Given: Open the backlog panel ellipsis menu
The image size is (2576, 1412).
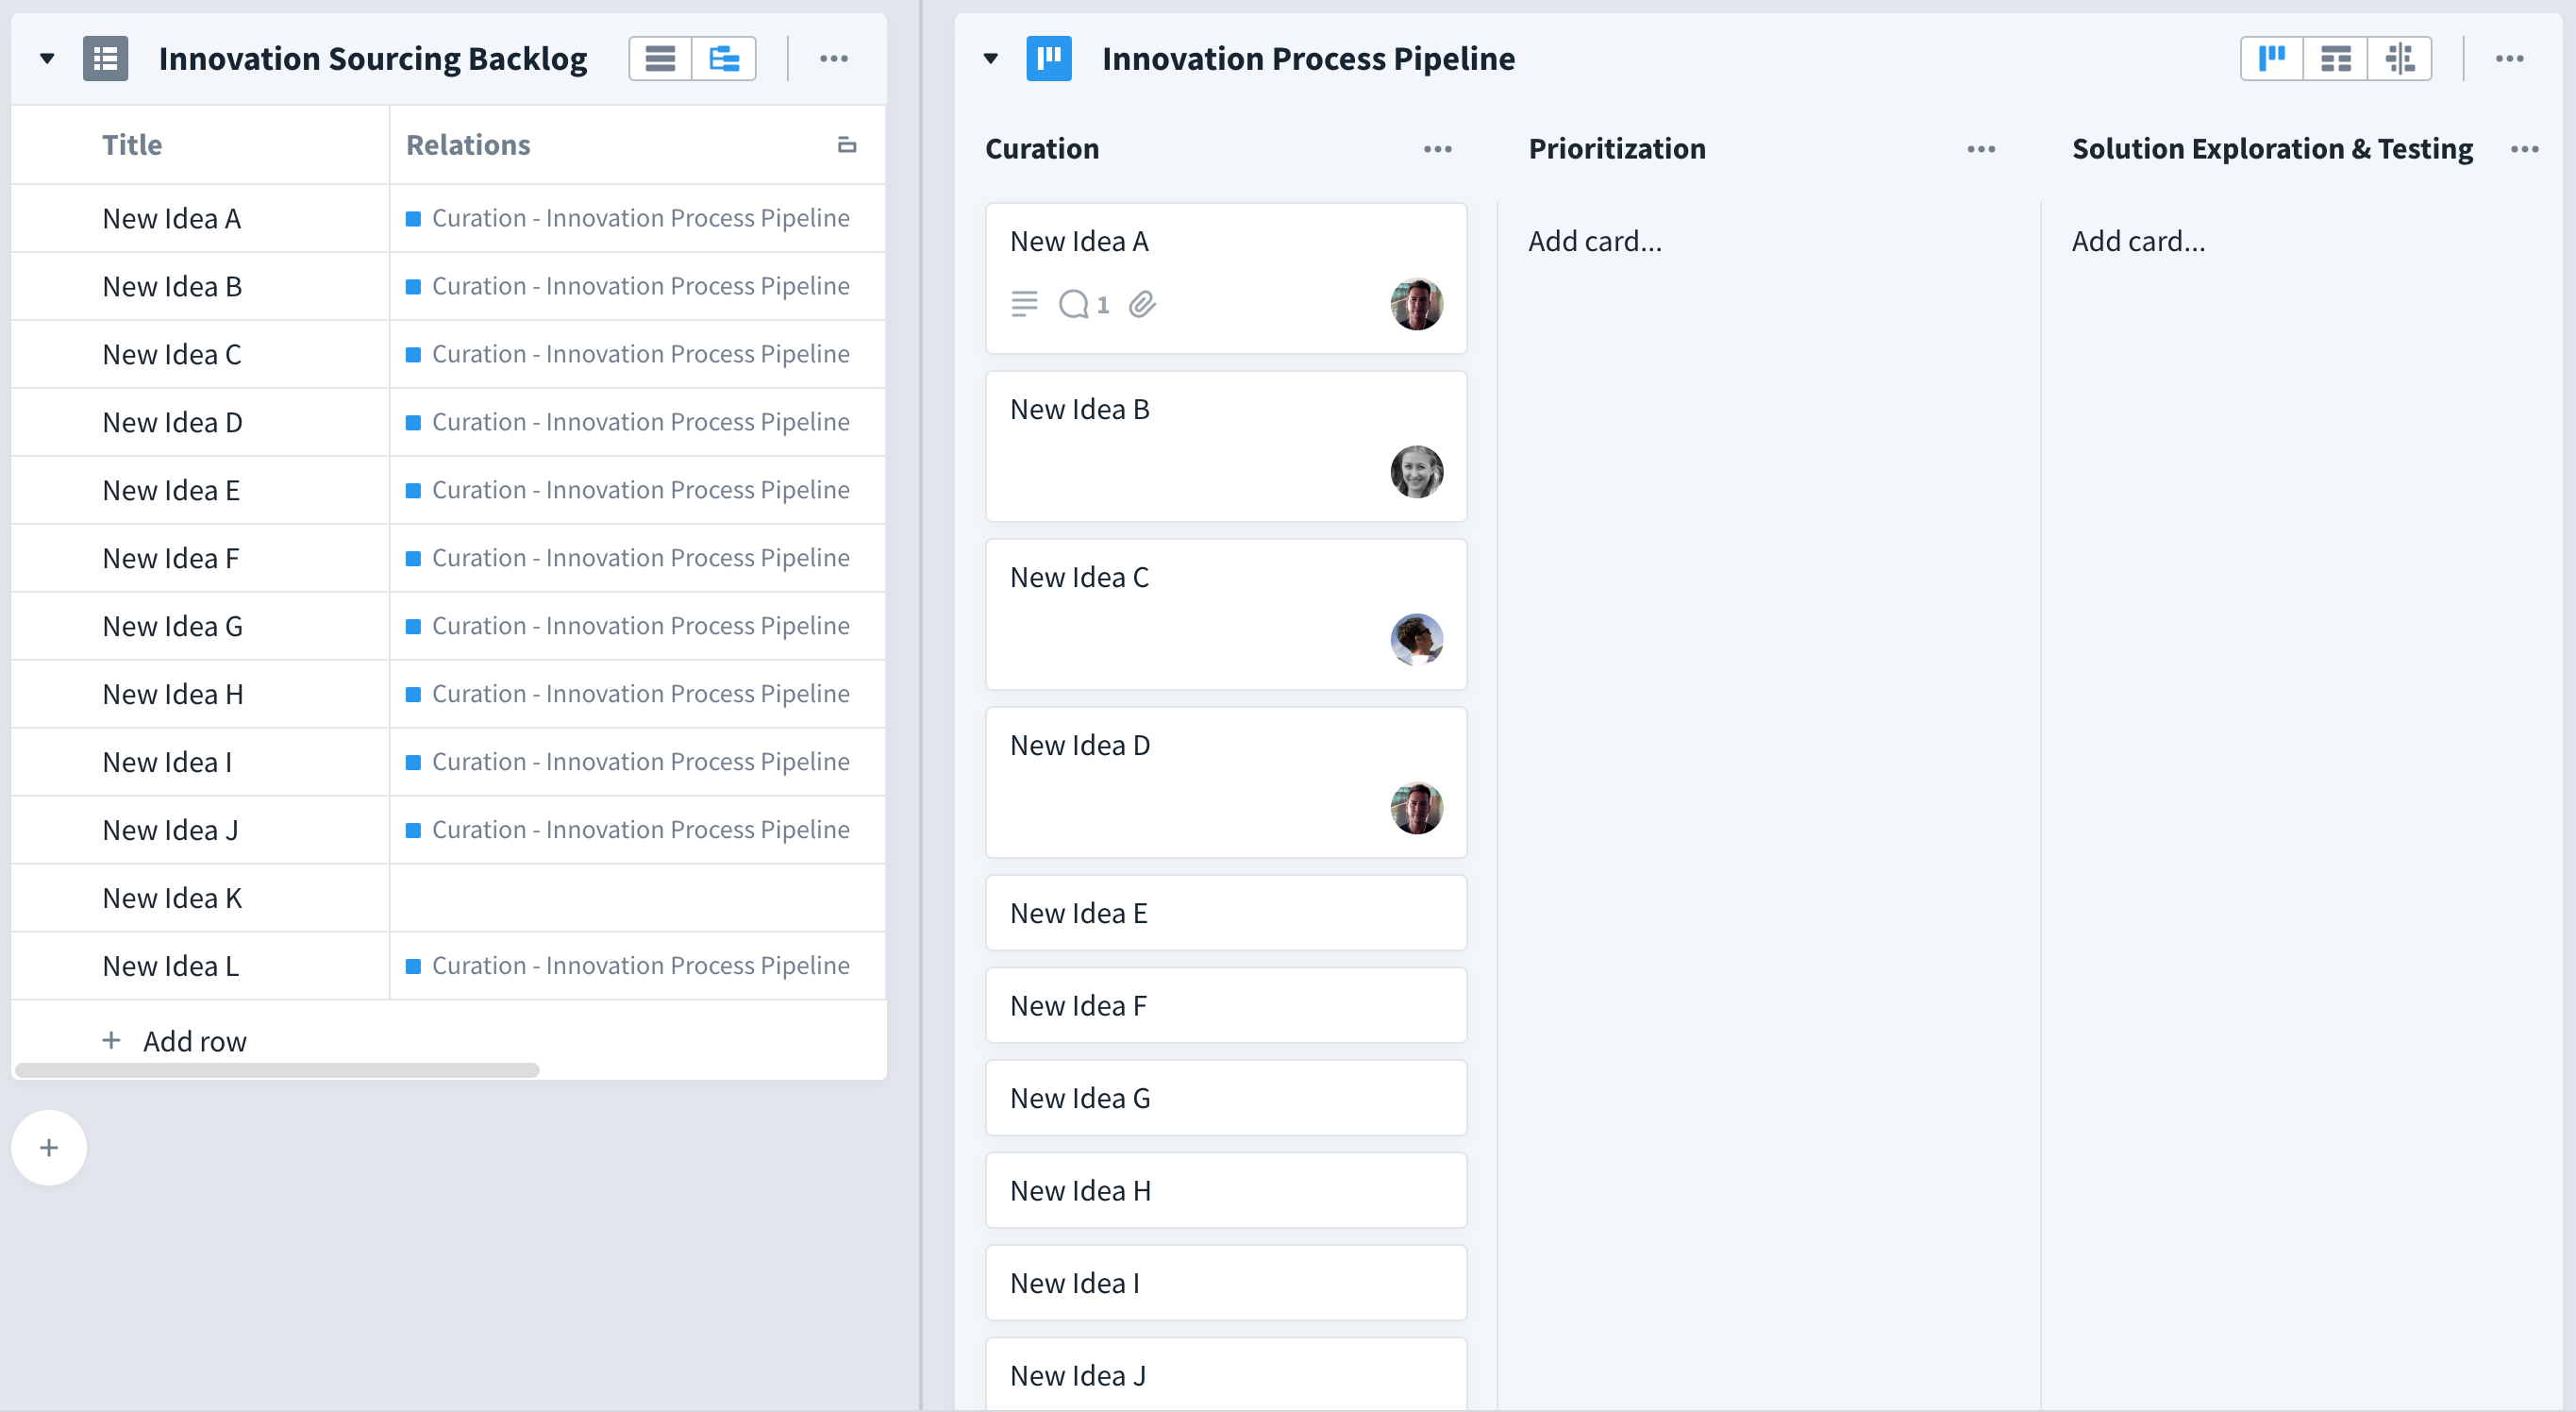Looking at the screenshot, I should [x=834, y=58].
